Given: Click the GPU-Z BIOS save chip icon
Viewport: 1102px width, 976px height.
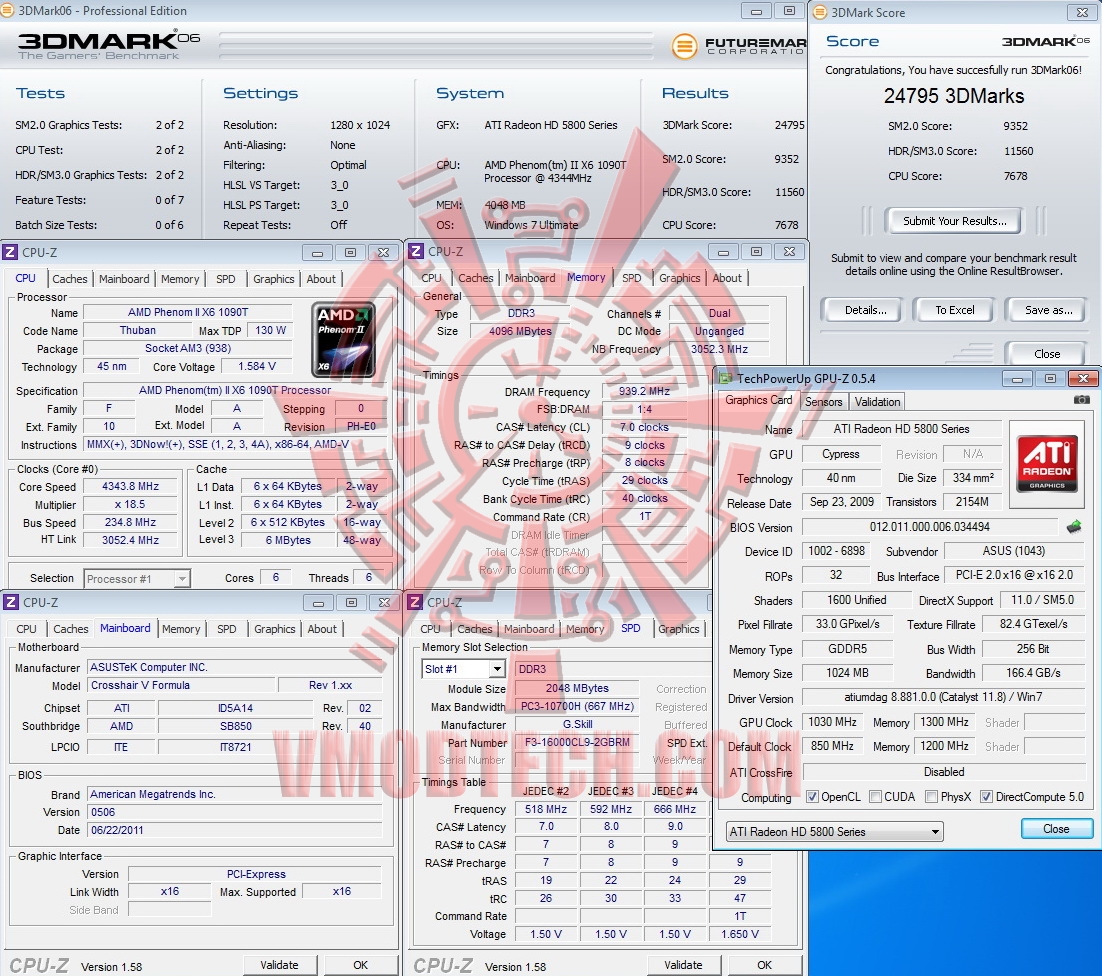Looking at the screenshot, I should click(x=1074, y=526).
